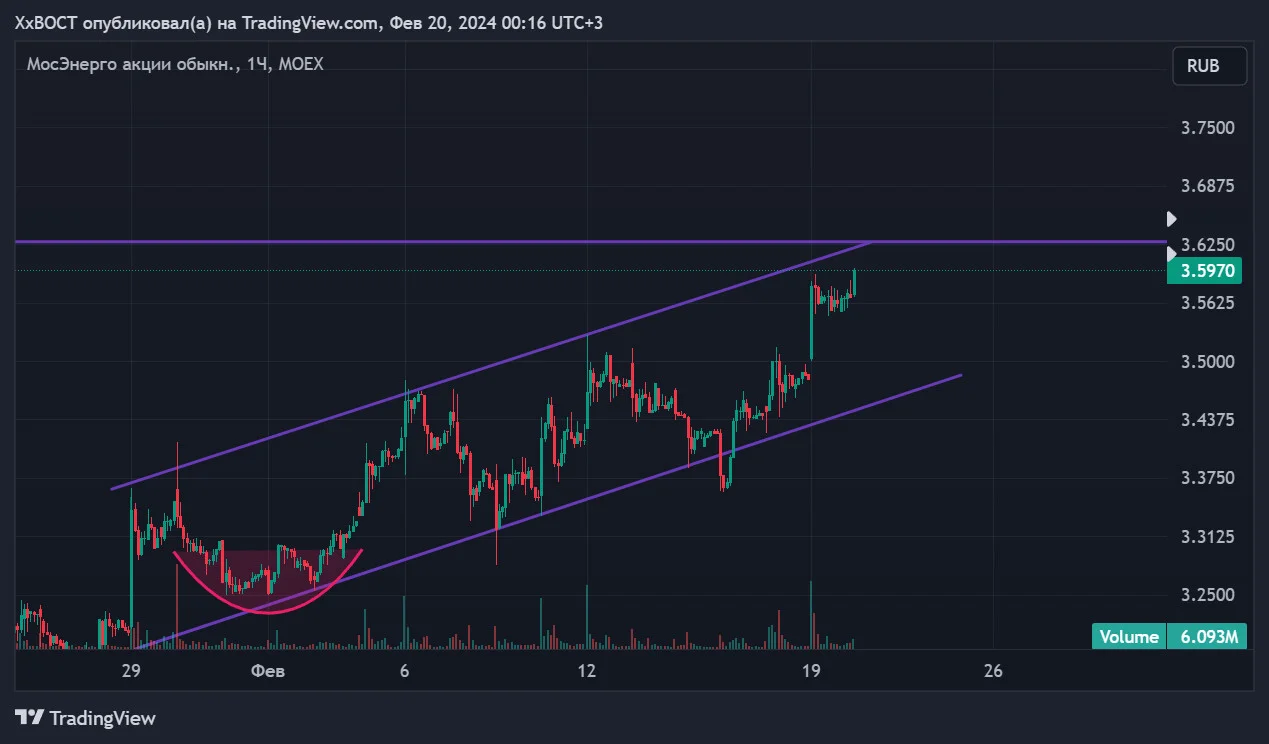Click the 29 date label on time axis
The image size is (1269, 744).
[x=130, y=671]
